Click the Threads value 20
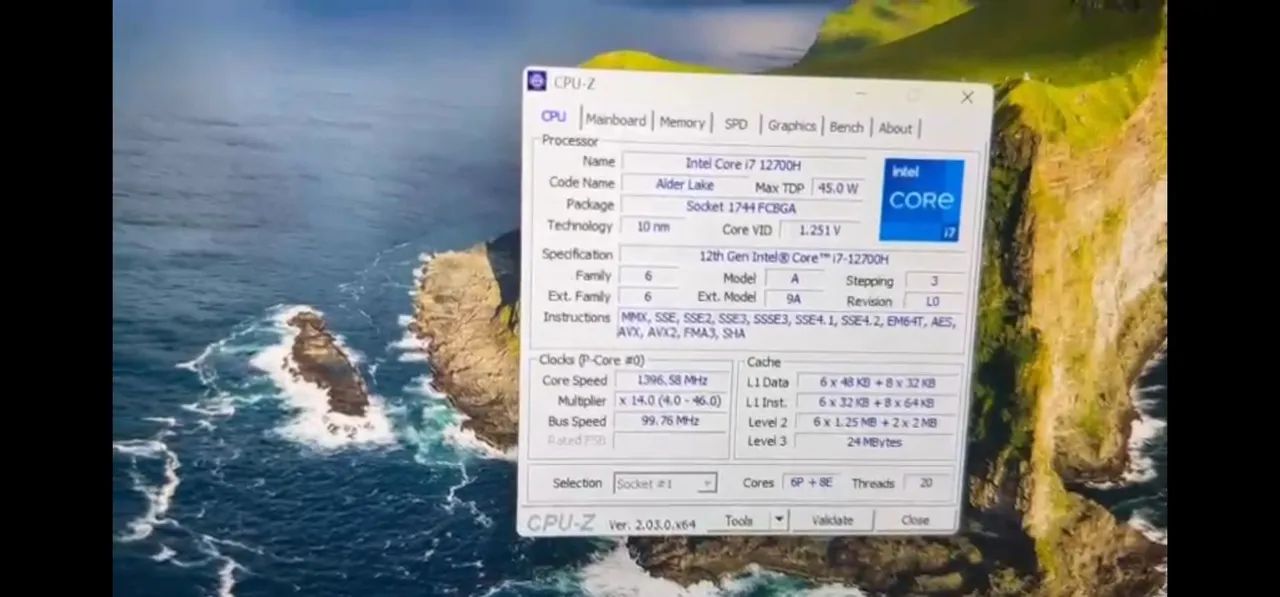This screenshot has height=597, width=1280. (926, 483)
